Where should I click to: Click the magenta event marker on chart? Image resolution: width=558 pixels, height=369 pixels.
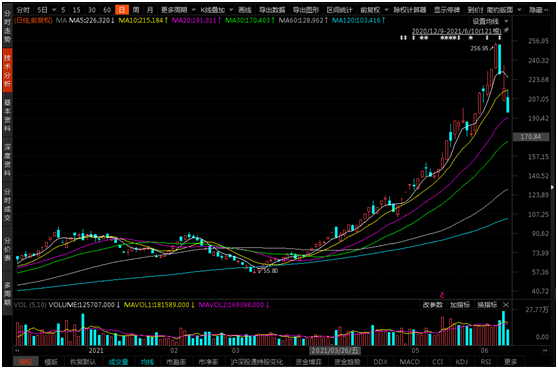[442, 295]
